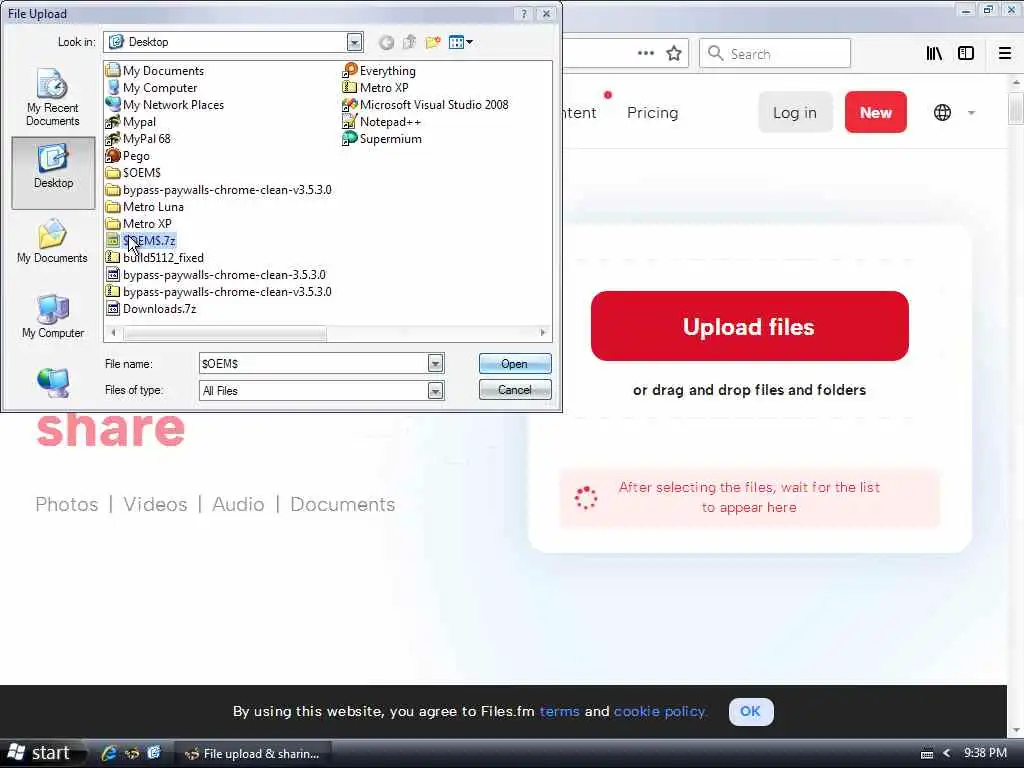Select My Computer in file list
Screen dimensions: 1024x768
[152, 88]
